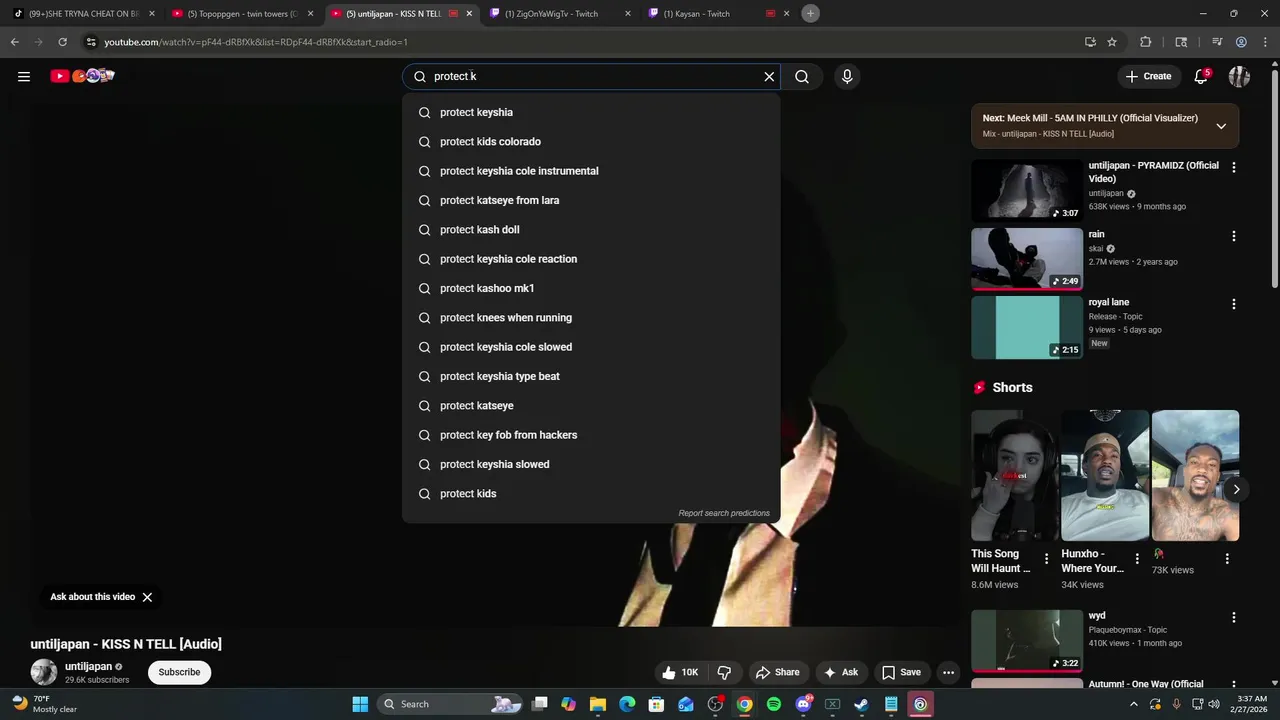Choose suggestion "protect kids colorado"
The height and width of the screenshot is (720, 1280).
pos(591,142)
